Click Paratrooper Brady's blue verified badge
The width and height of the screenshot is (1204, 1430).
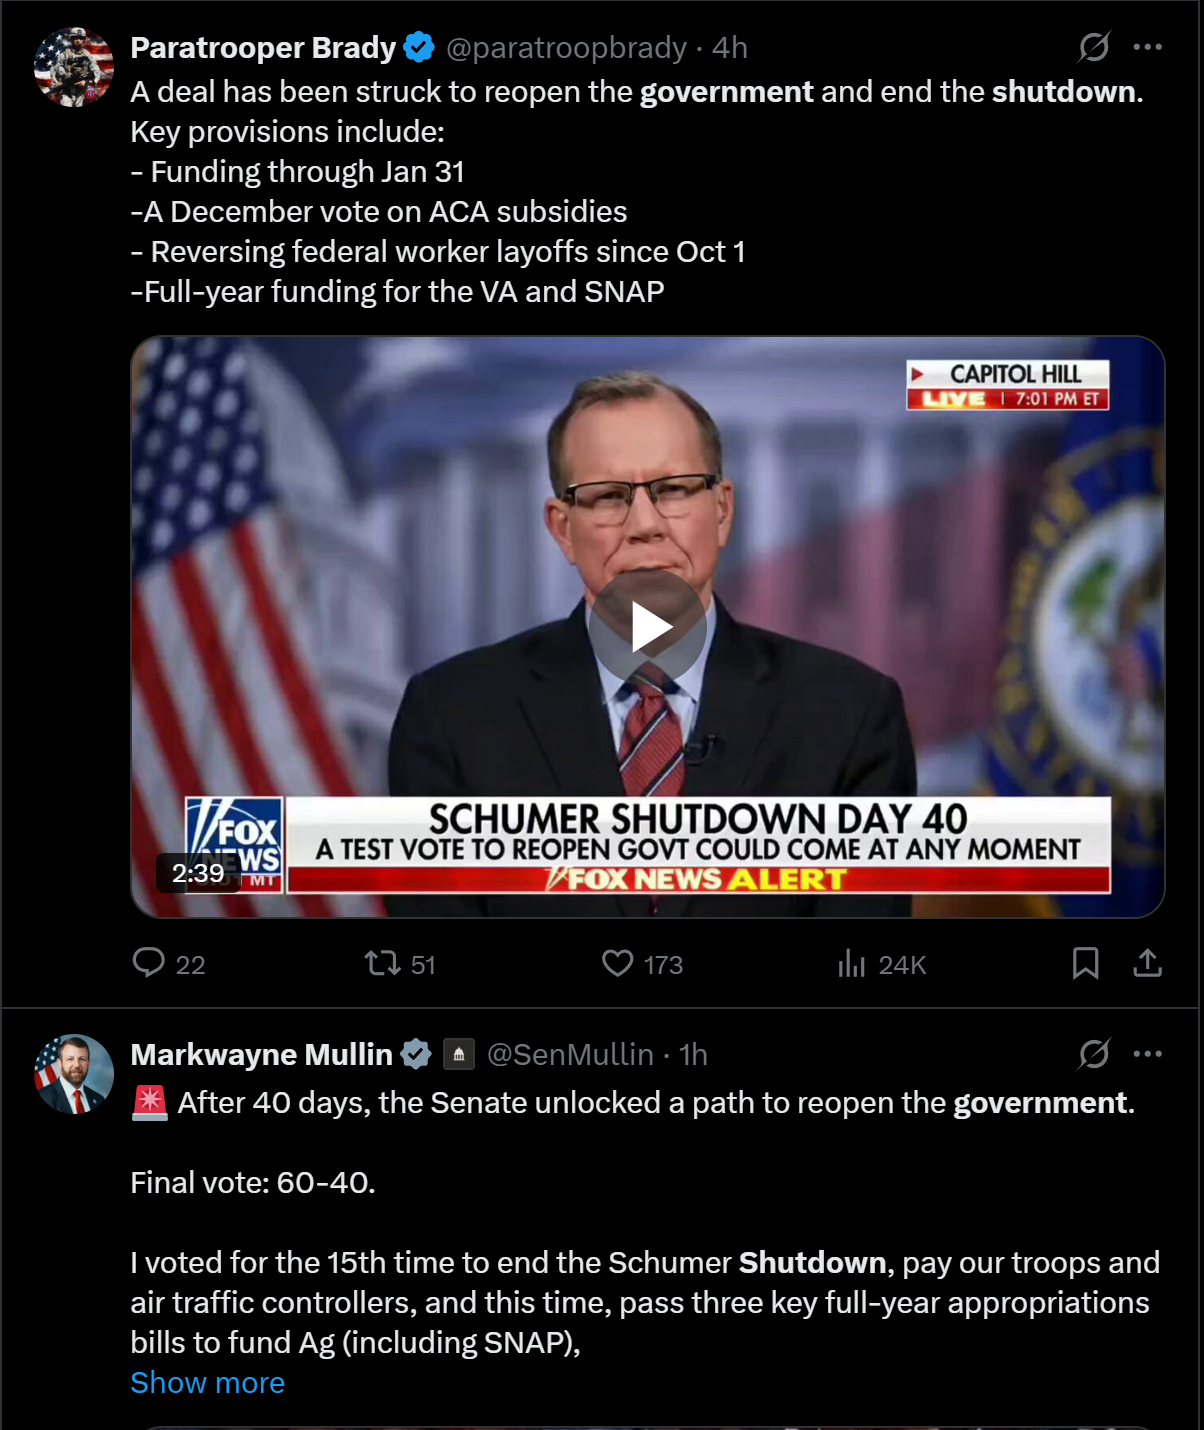click(x=419, y=47)
